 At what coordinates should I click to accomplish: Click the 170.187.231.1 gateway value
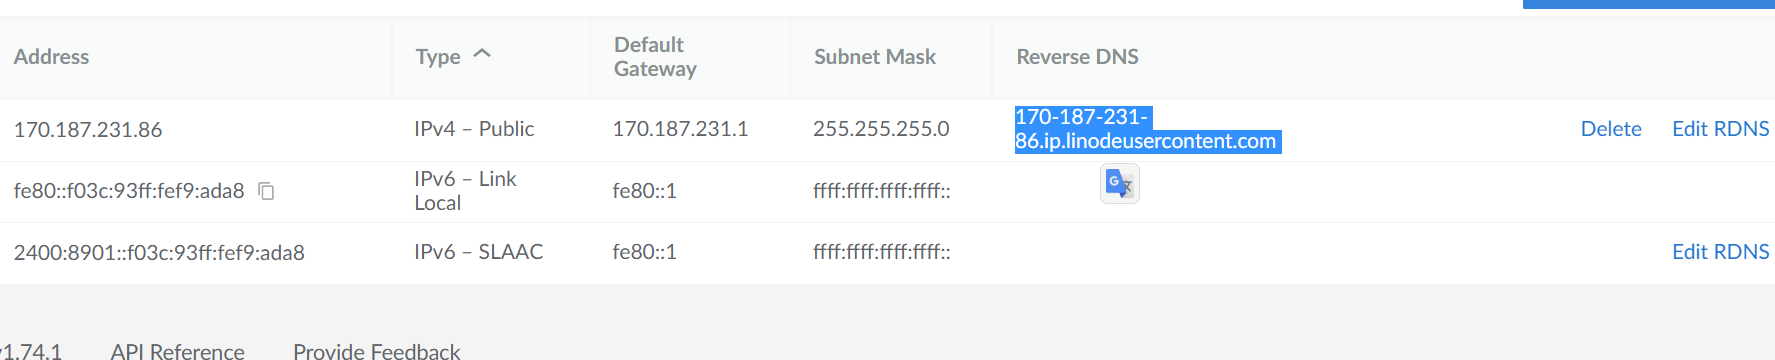[680, 129]
